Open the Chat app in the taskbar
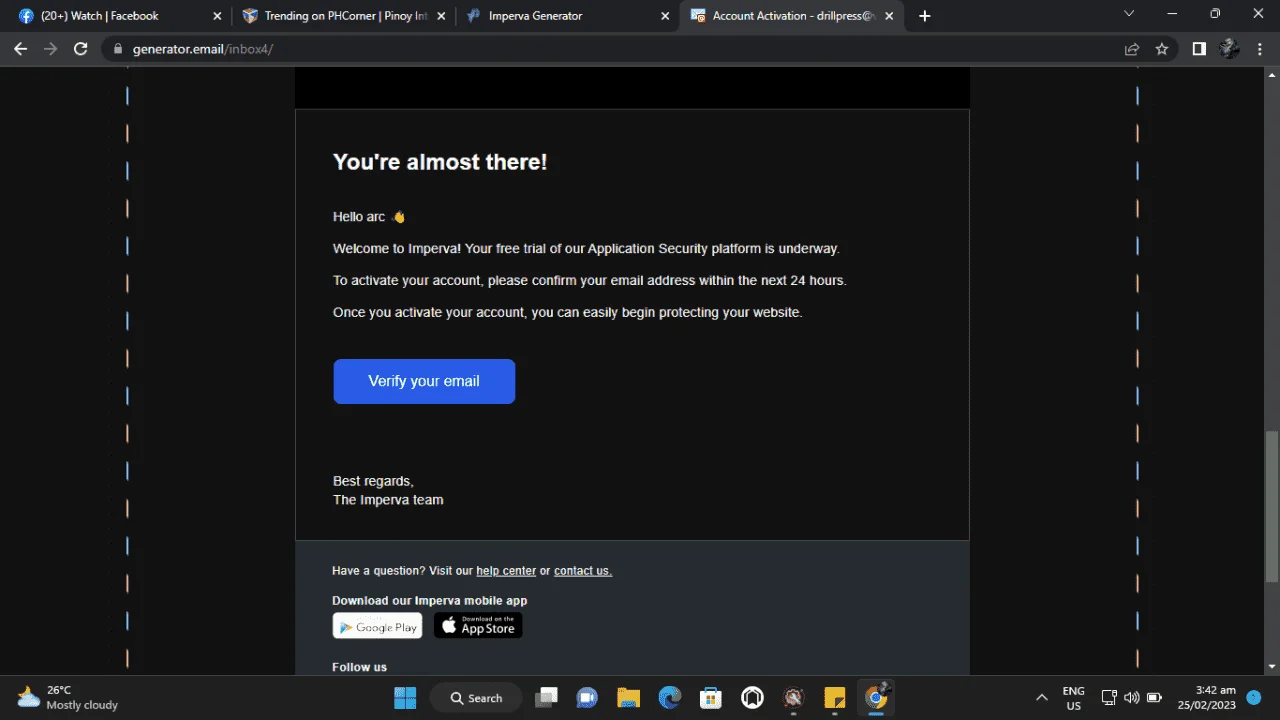 pyautogui.click(x=587, y=698)
